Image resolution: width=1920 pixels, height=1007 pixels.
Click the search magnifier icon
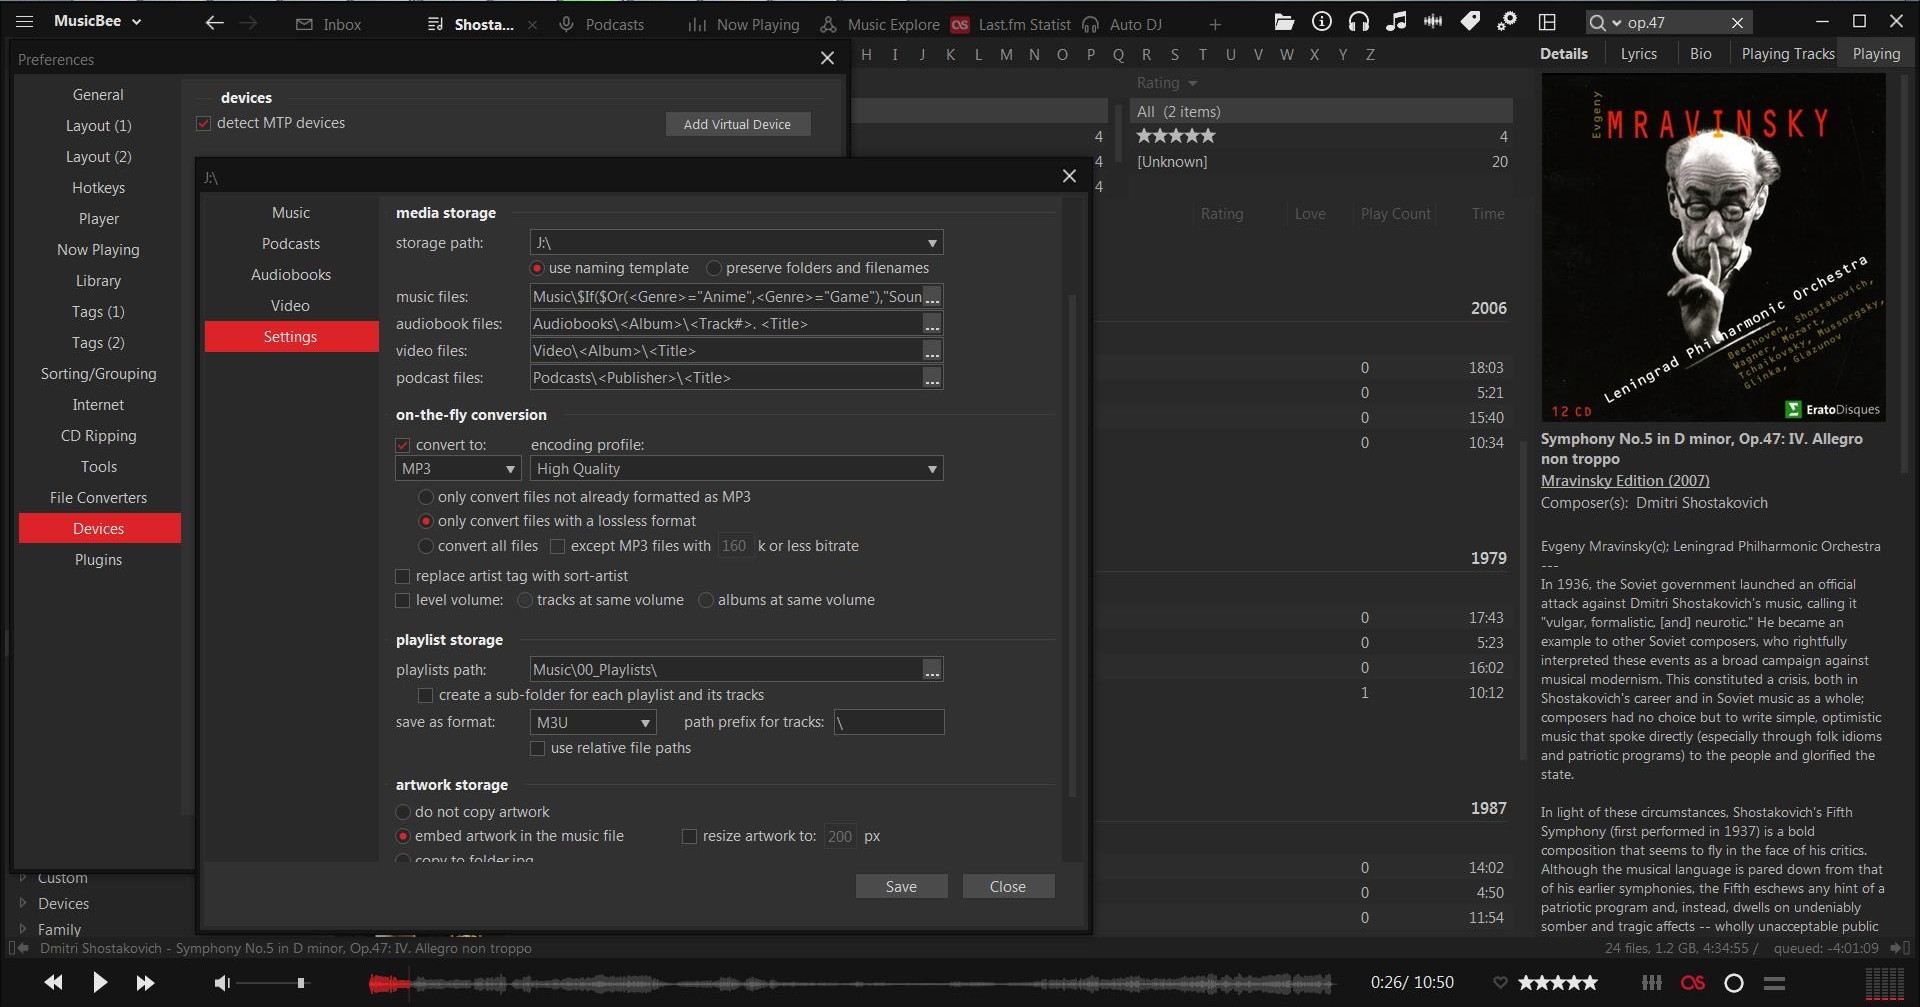[x=1598, y=23]
